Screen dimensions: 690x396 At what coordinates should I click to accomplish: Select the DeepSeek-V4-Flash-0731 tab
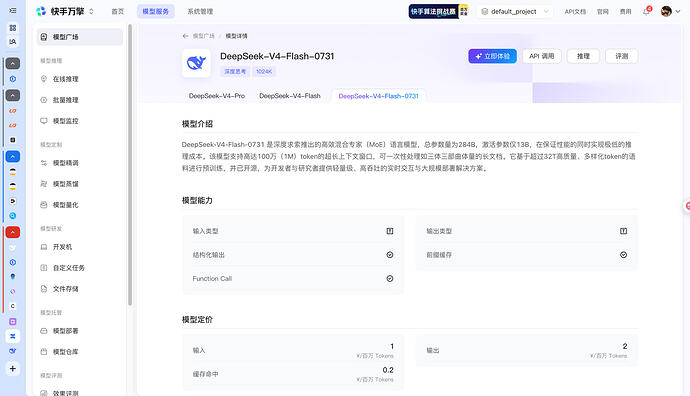click(x=378, y=96)
